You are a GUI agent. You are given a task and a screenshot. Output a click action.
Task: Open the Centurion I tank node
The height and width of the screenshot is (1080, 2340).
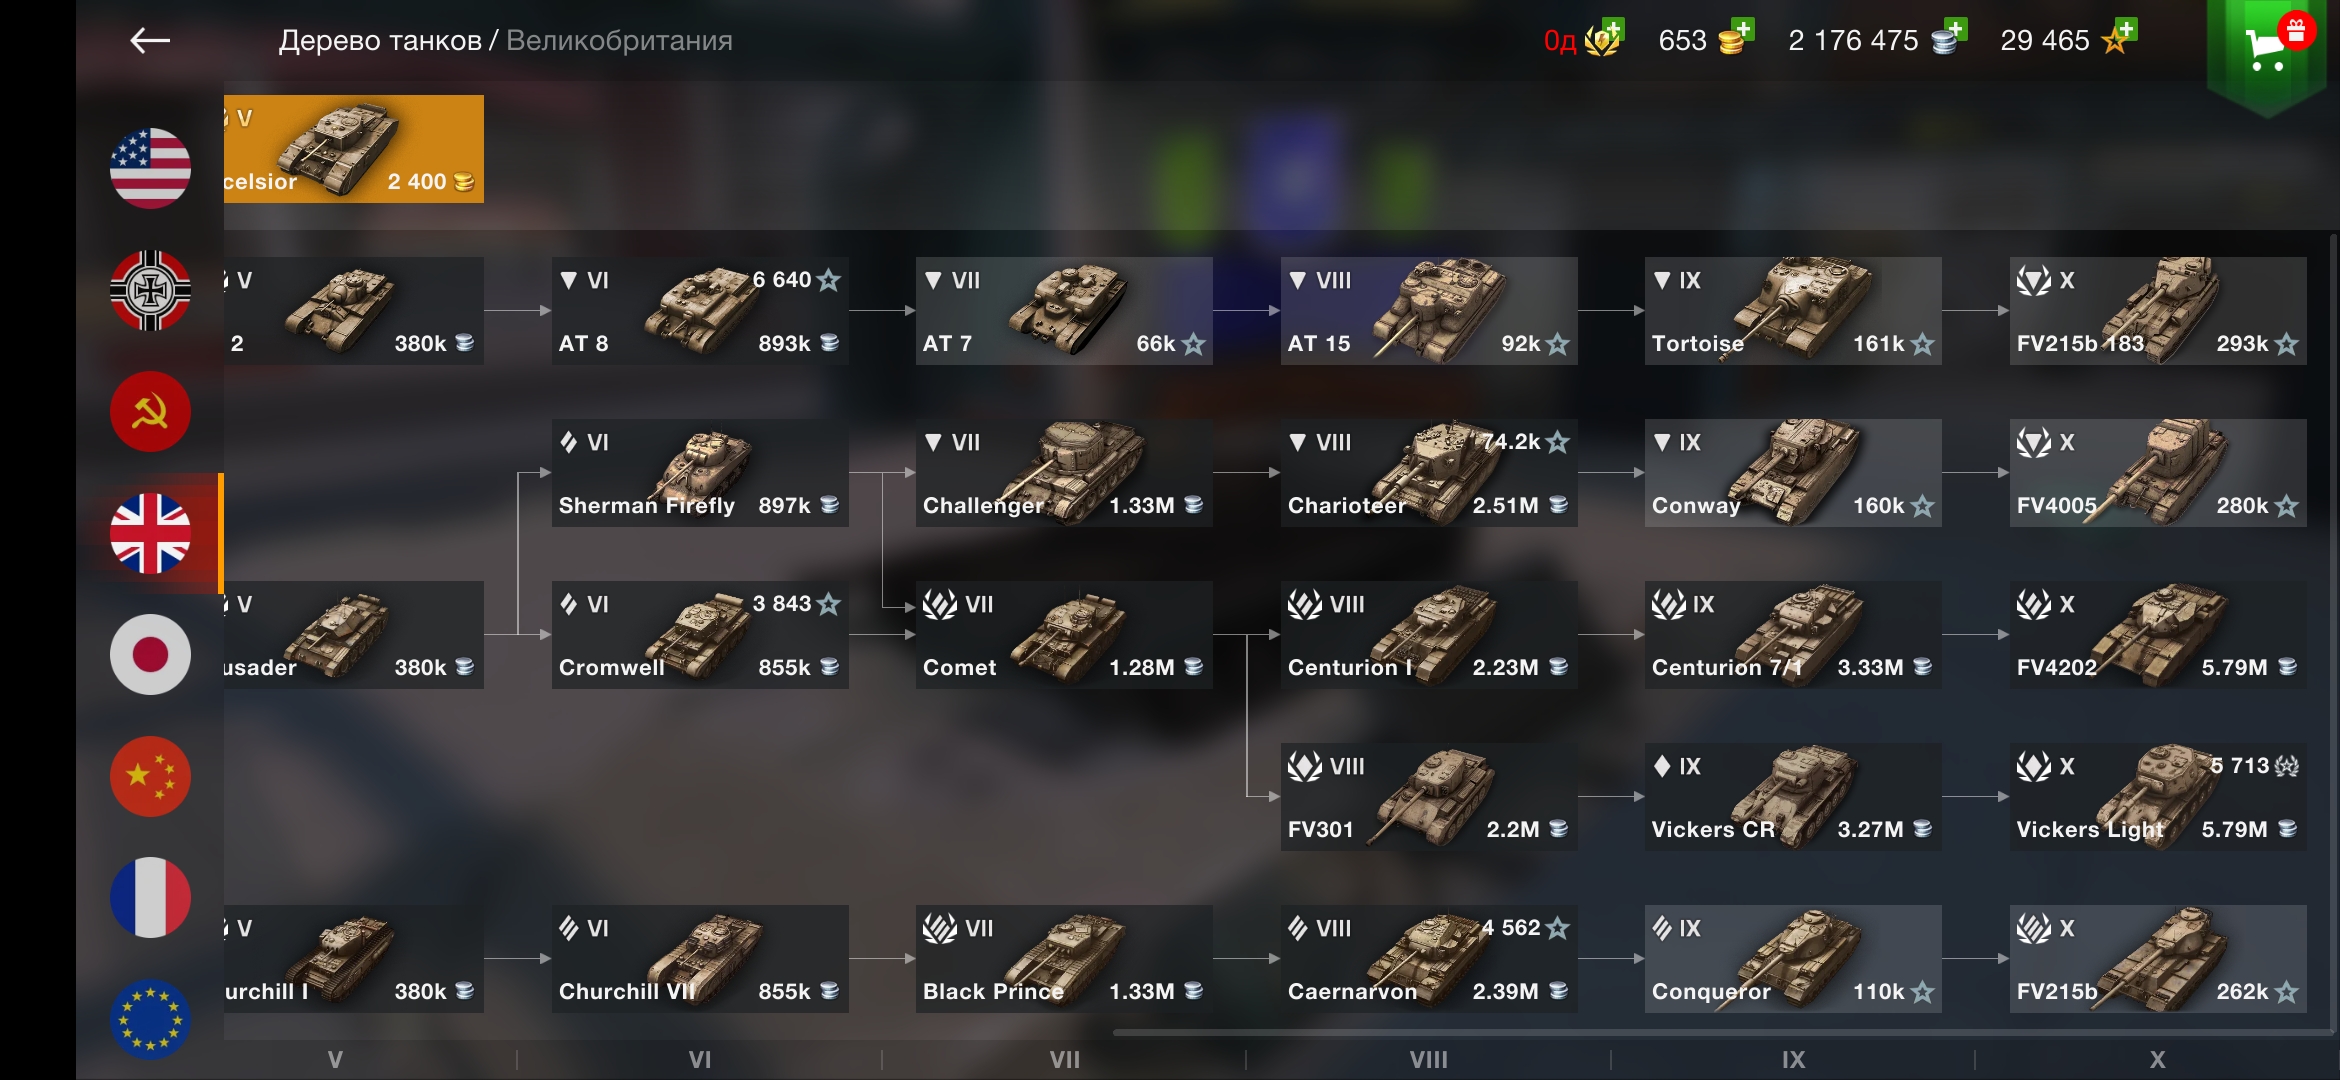[x=1429, y=635]
